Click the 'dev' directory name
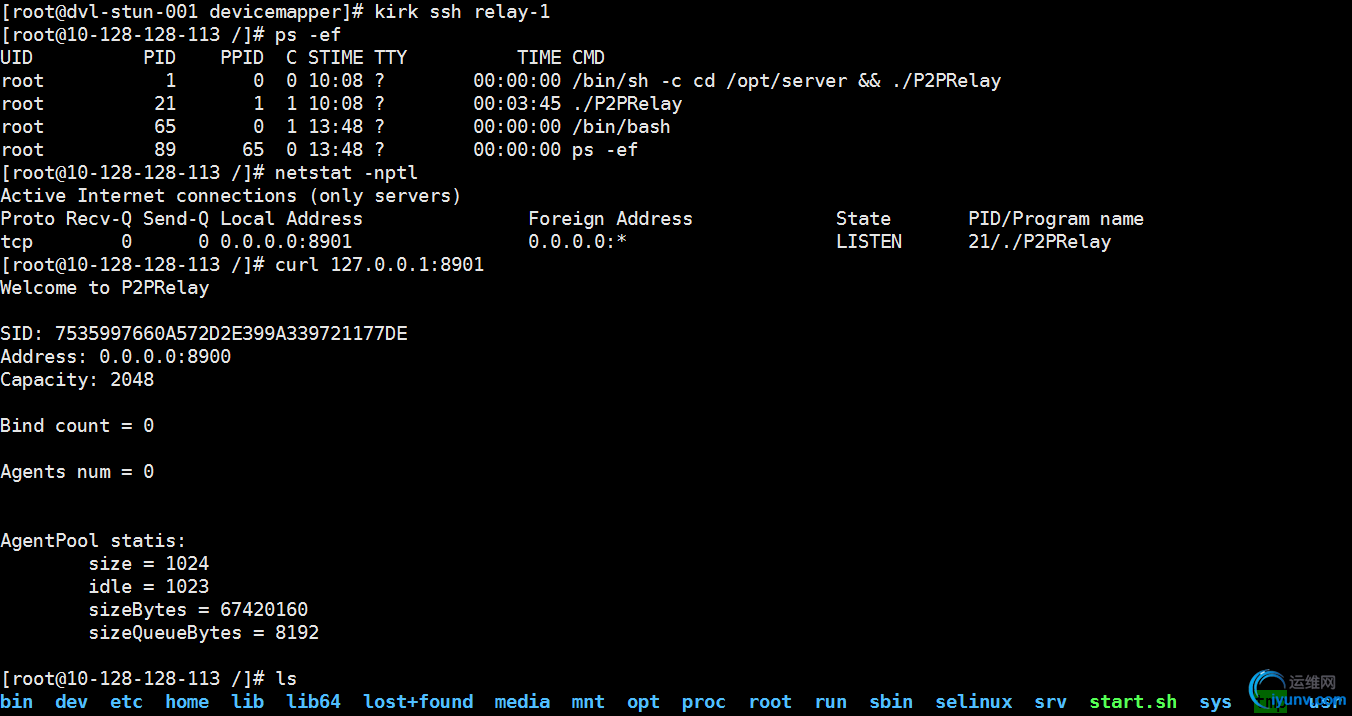1352x716 pixels. tap(72, 702)
